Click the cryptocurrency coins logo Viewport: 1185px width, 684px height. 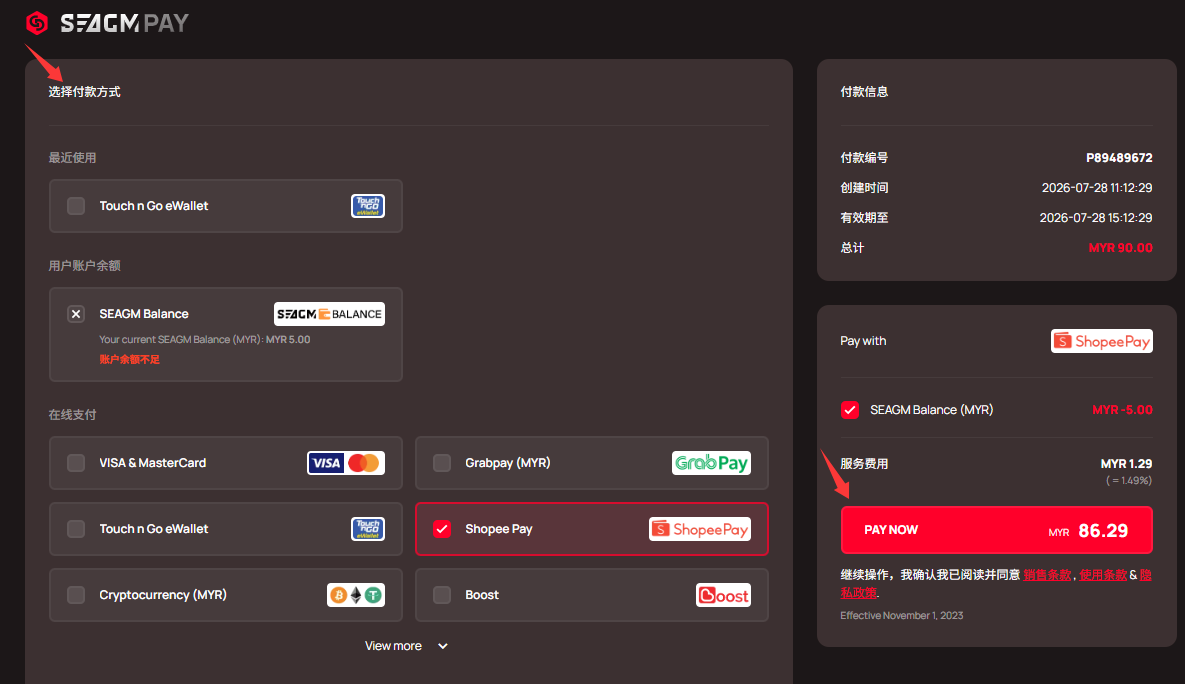356,595
